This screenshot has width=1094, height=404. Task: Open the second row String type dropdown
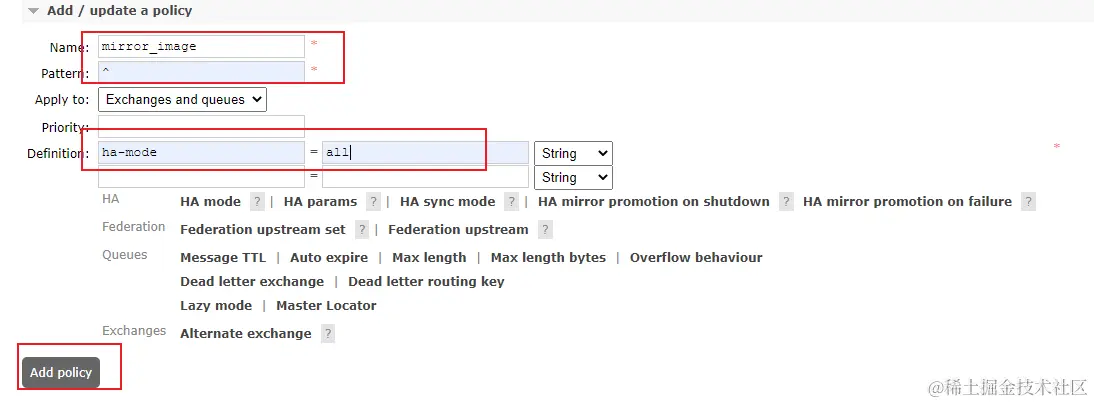[573, 177]
